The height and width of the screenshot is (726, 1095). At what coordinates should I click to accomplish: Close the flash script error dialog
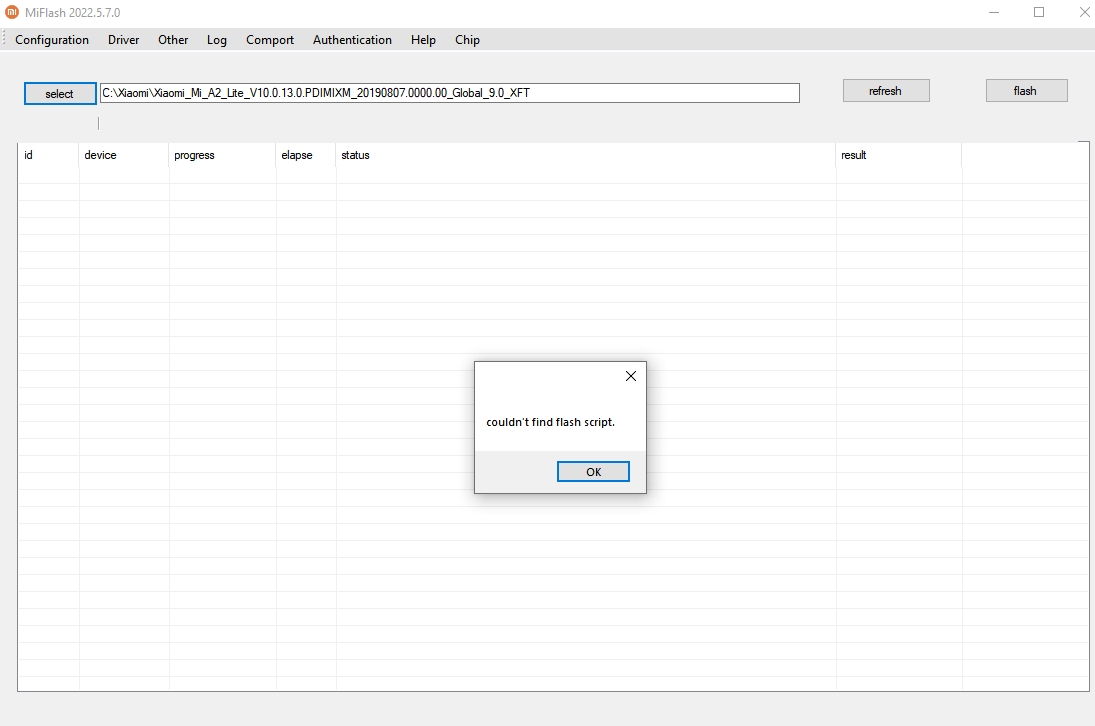(630, 376)
